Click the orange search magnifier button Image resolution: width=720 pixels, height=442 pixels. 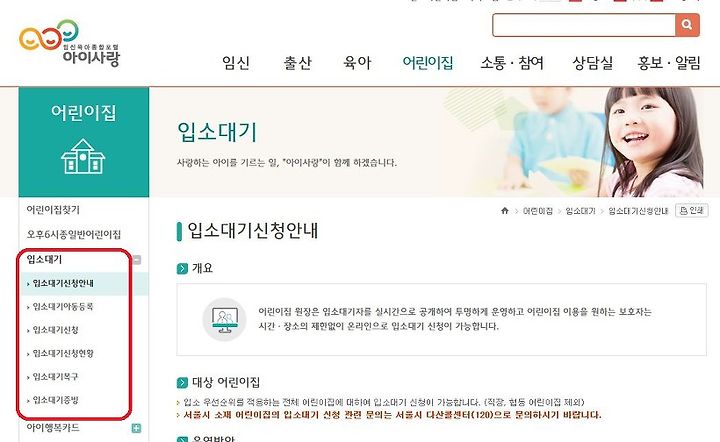687,25
